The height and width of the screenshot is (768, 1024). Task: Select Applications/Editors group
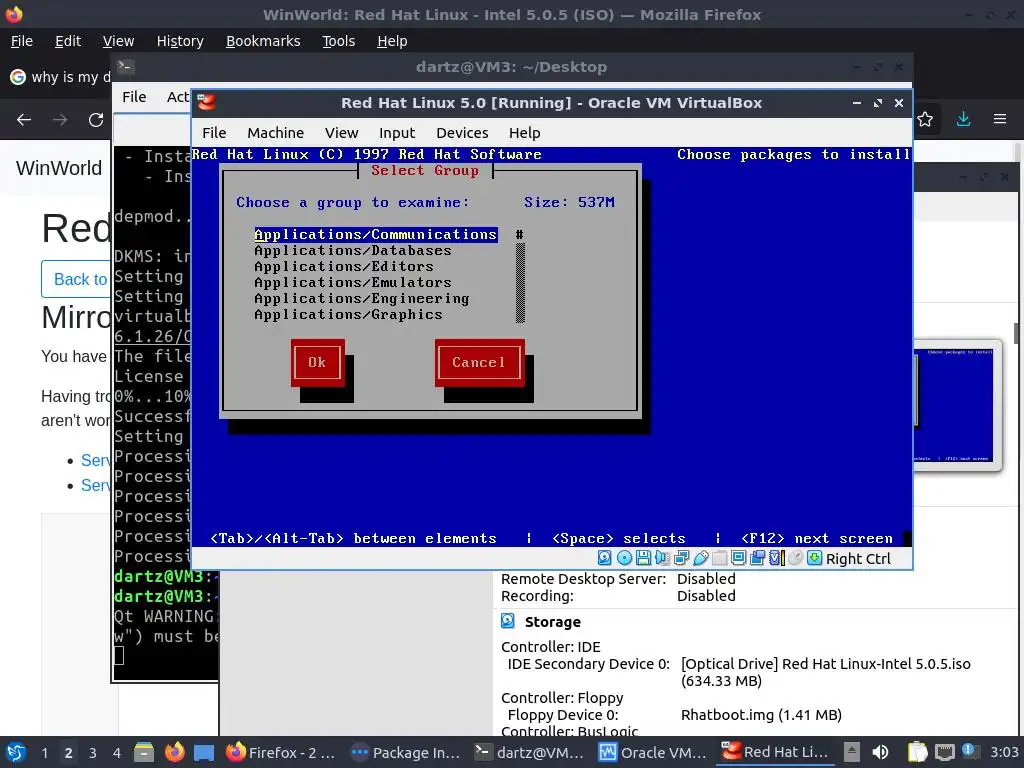(x=344, y=266)
